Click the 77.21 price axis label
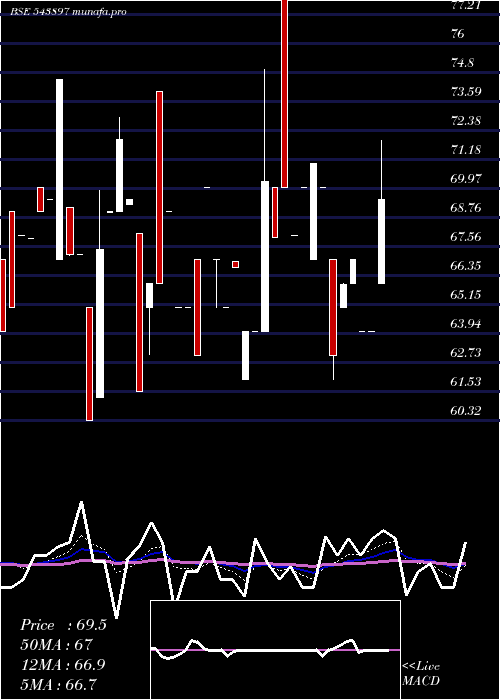 point(466,5)
